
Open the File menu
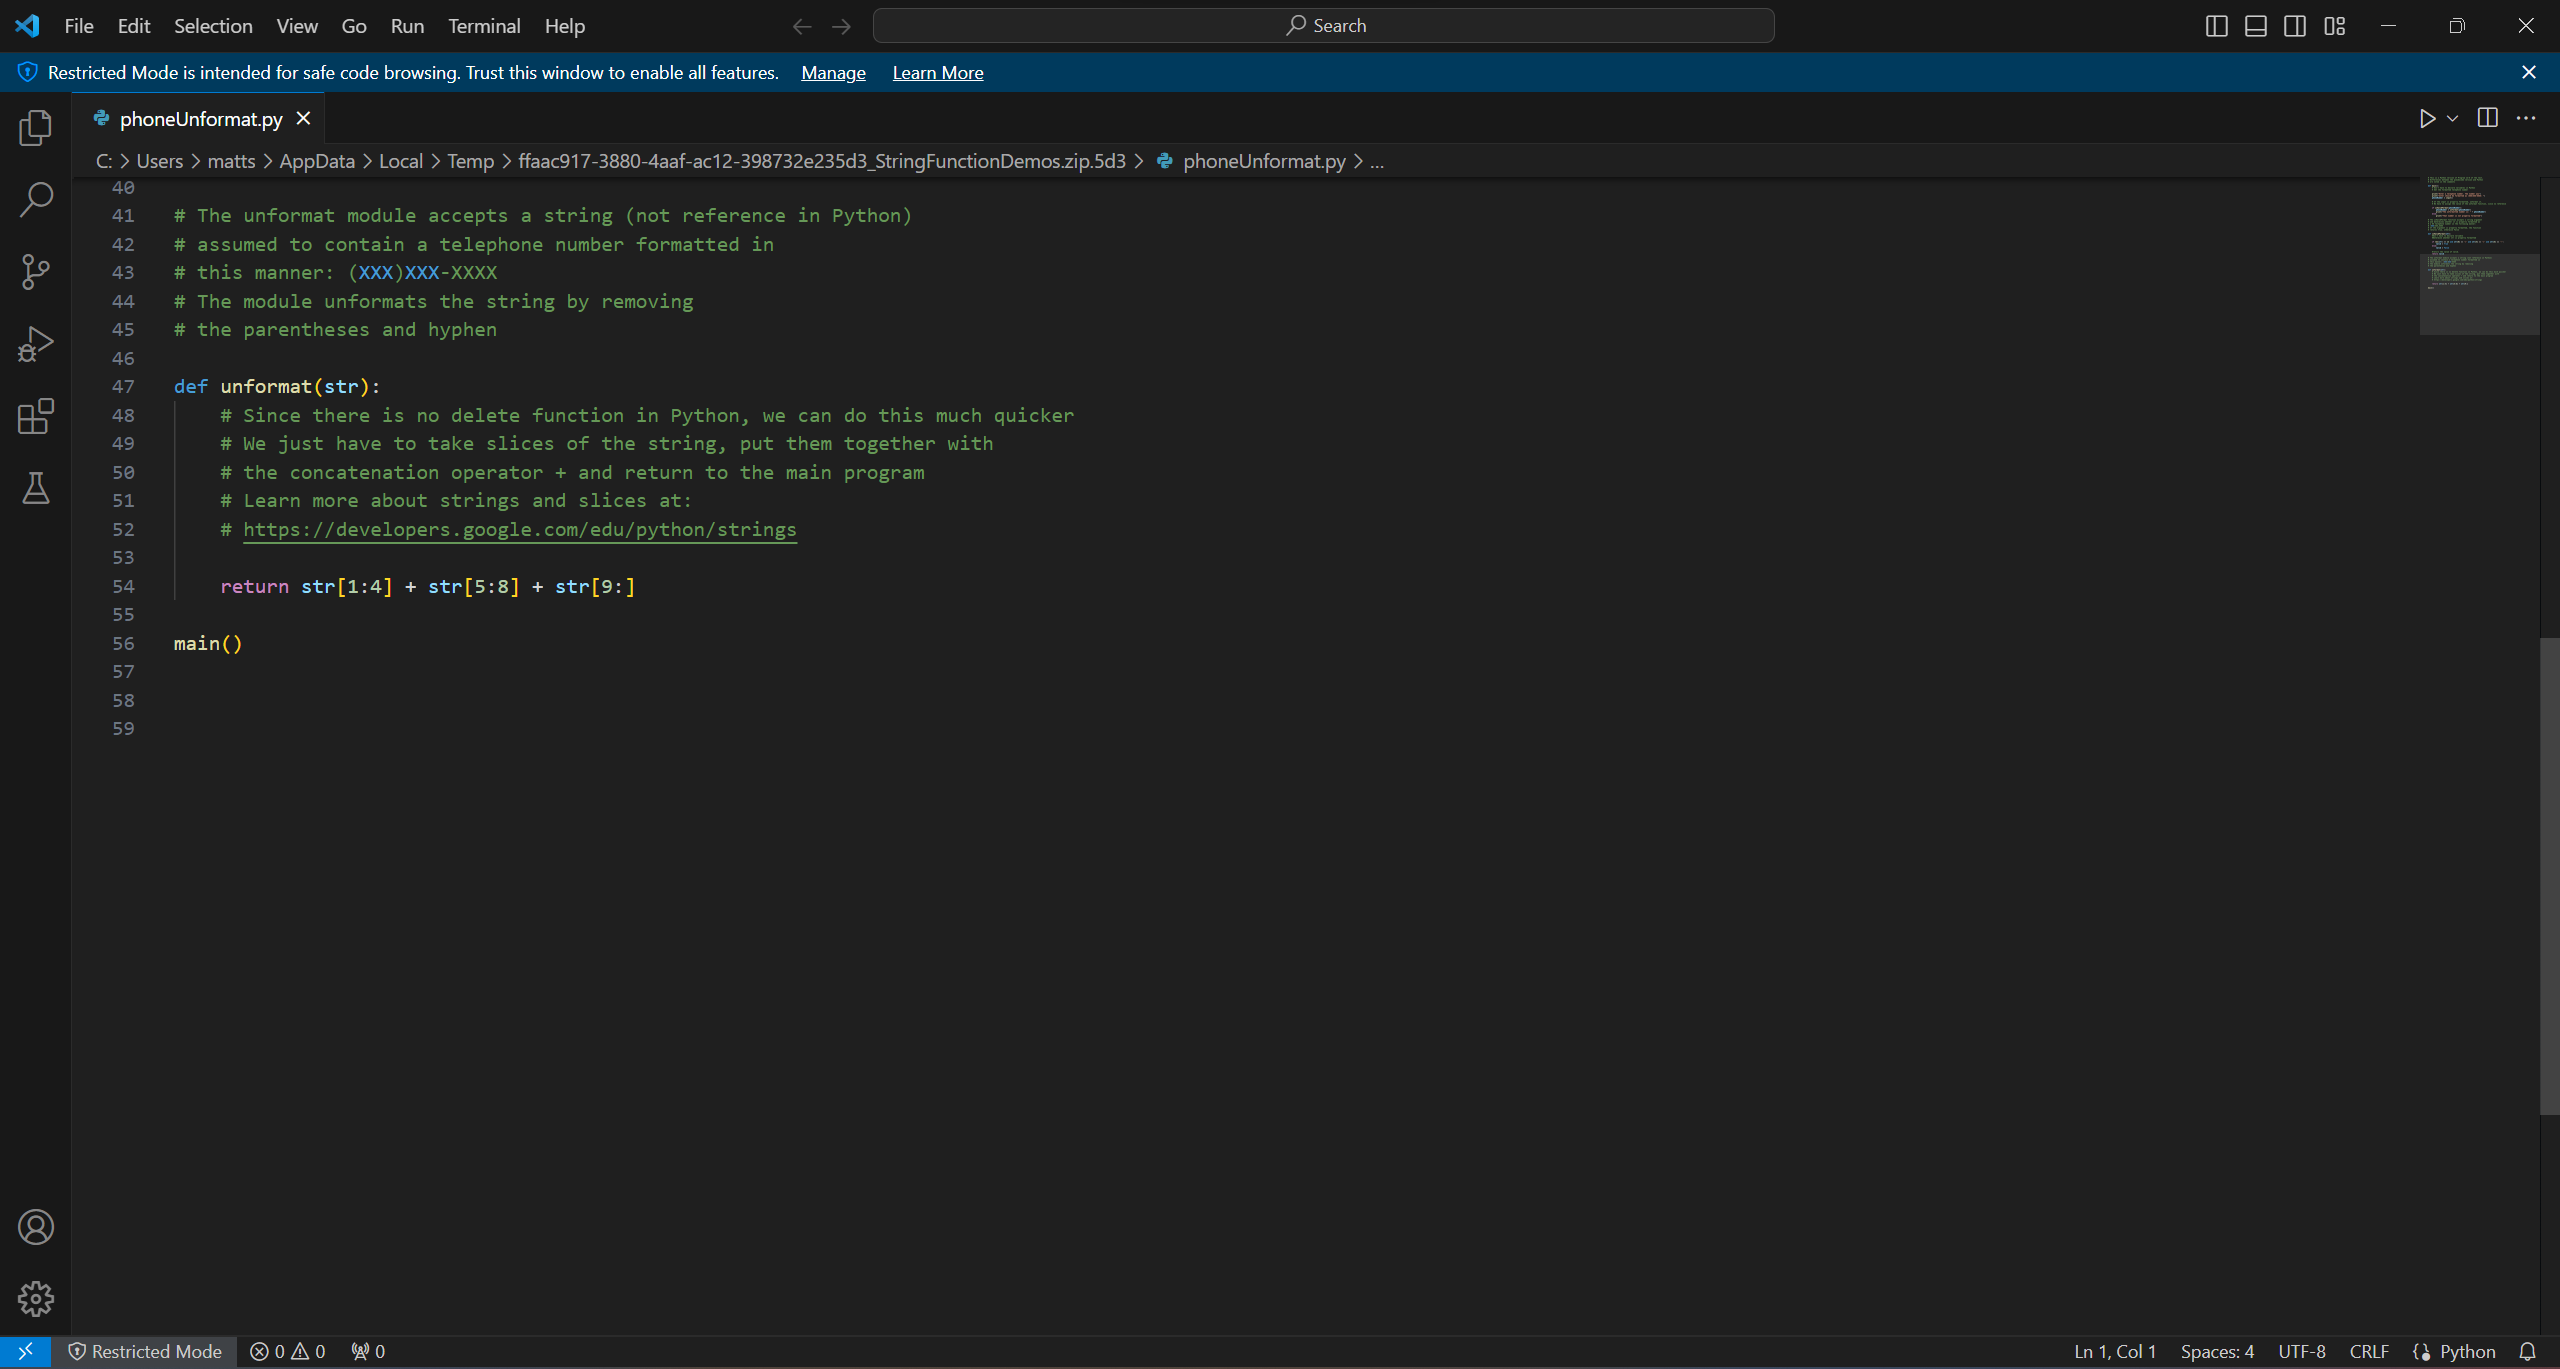(79, 26)
